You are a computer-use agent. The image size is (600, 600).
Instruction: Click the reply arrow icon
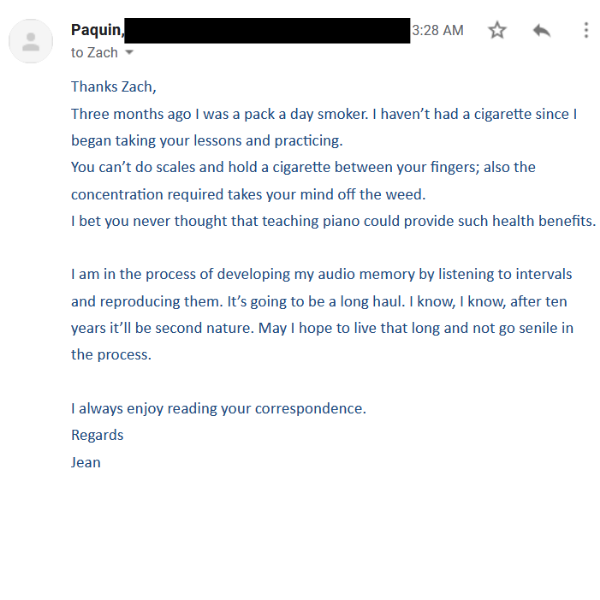pos(541,30)
